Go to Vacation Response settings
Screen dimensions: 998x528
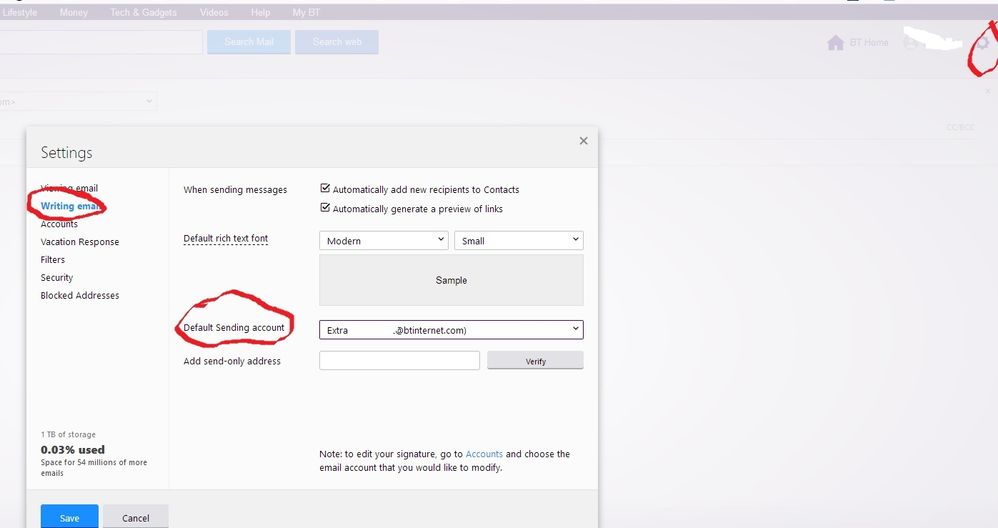pos(79,242)
